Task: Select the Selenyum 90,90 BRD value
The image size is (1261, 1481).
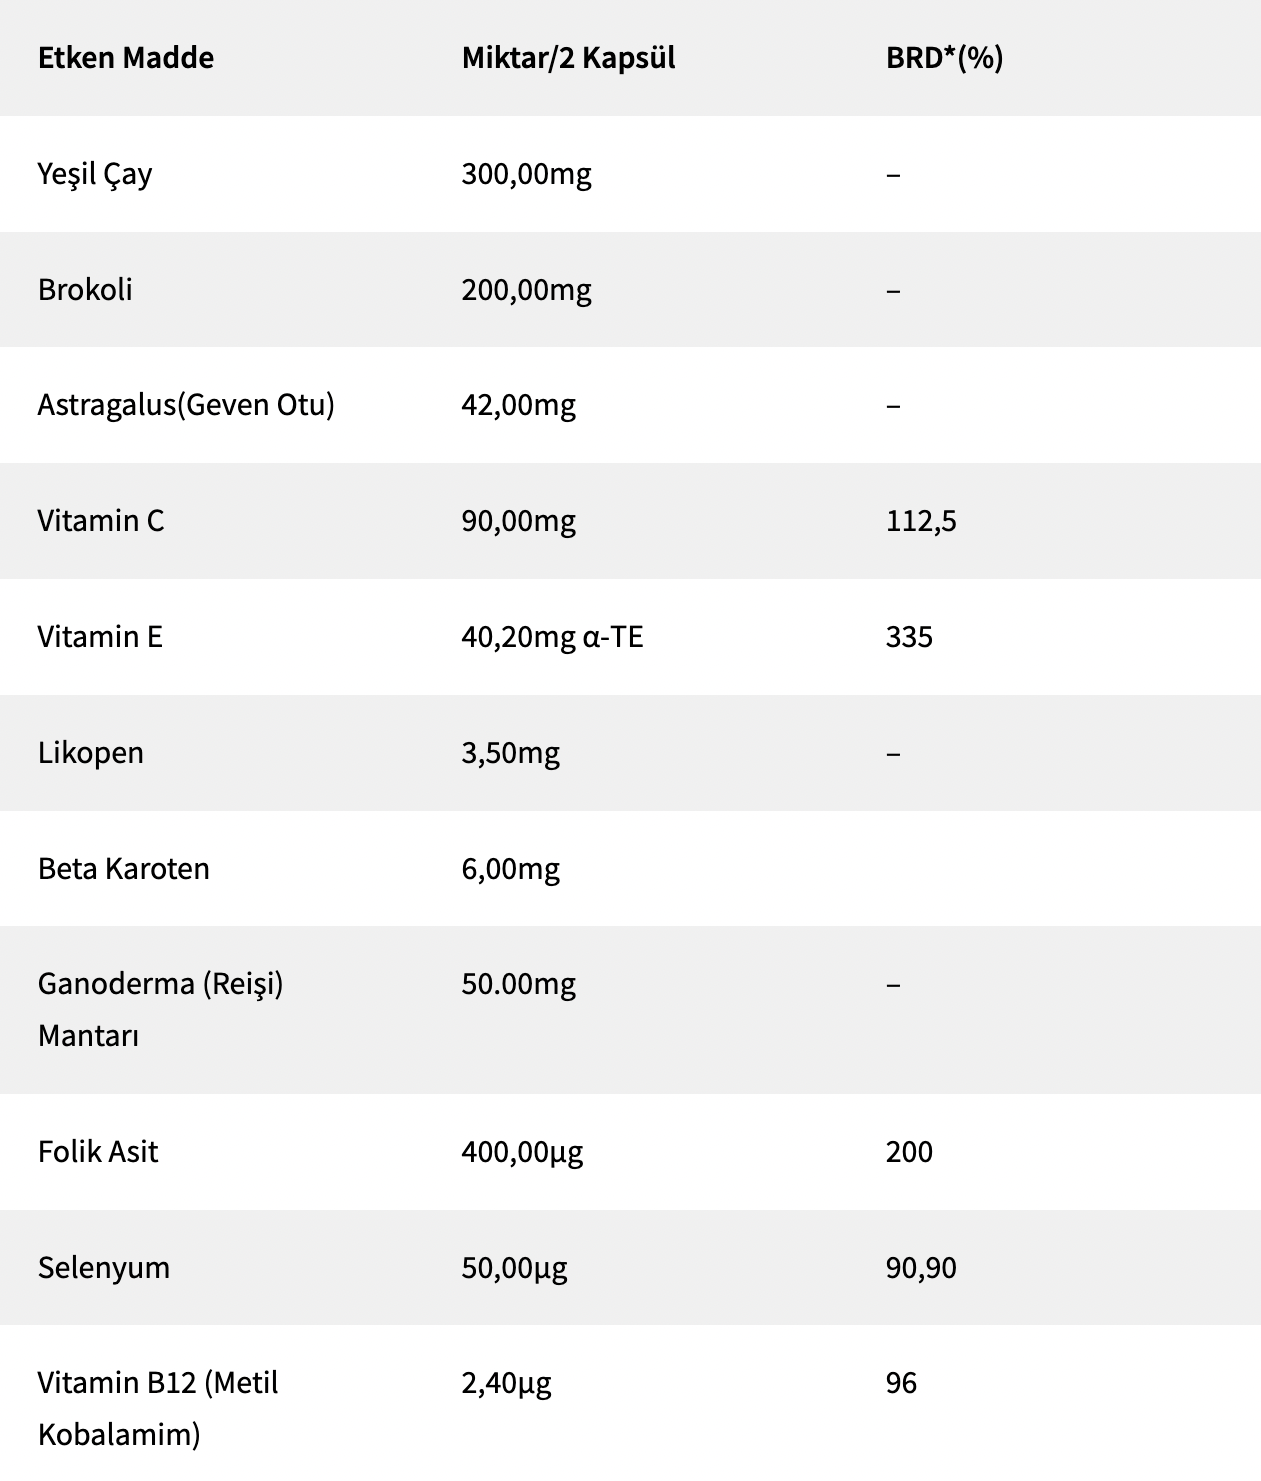Action: tap(921, 1268)
